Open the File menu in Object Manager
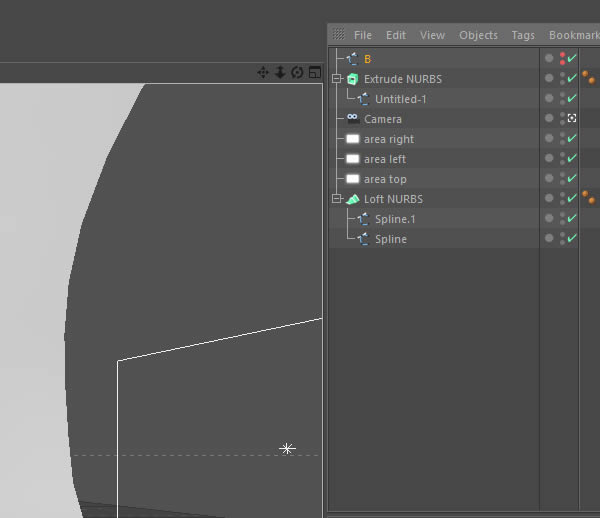 (x=363, y=35)
